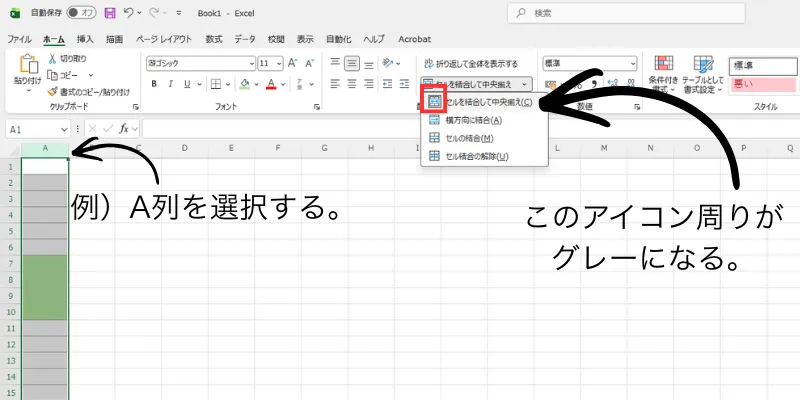Open the Font (フォント) dialog launcher
The height and width of the screenshot is (400, 800).
(x=317, y=107)
